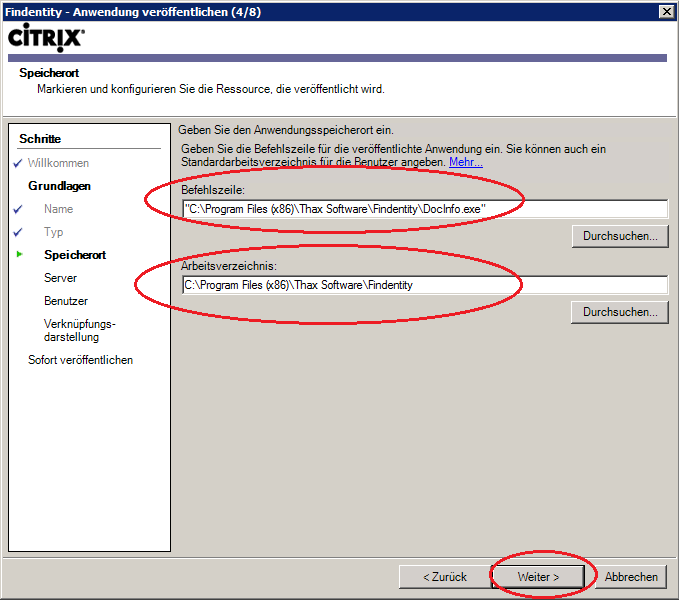Close the Findentity wizard window
679x600 pixels.
[666, 12]
